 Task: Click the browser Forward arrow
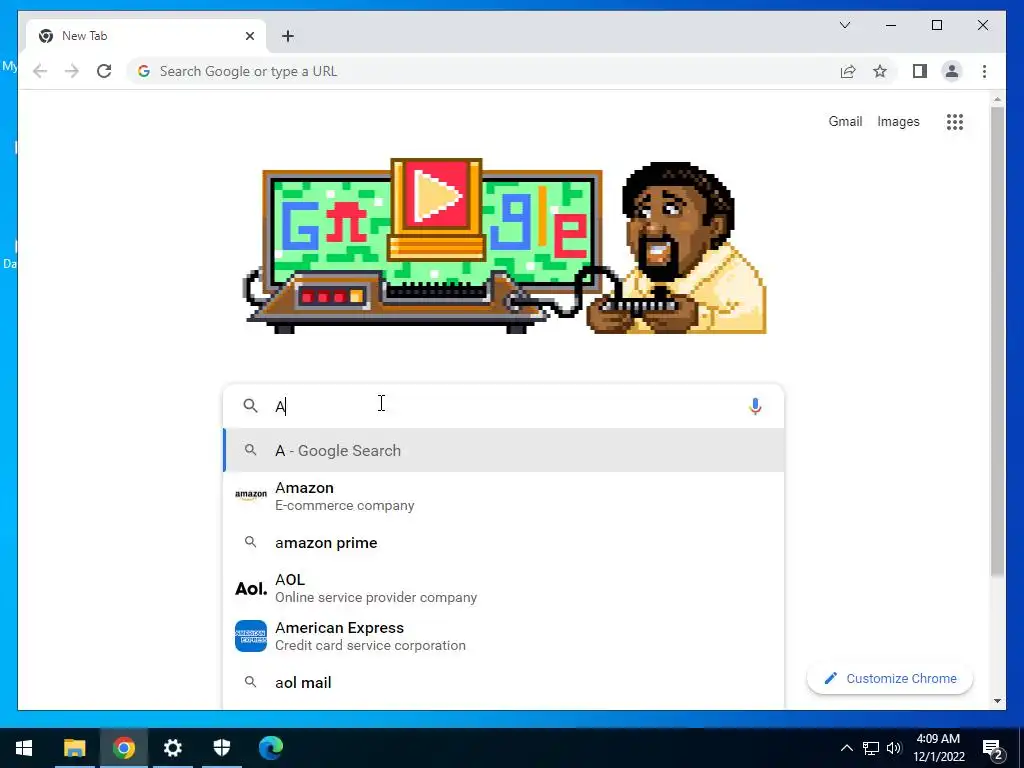(72, 71)
